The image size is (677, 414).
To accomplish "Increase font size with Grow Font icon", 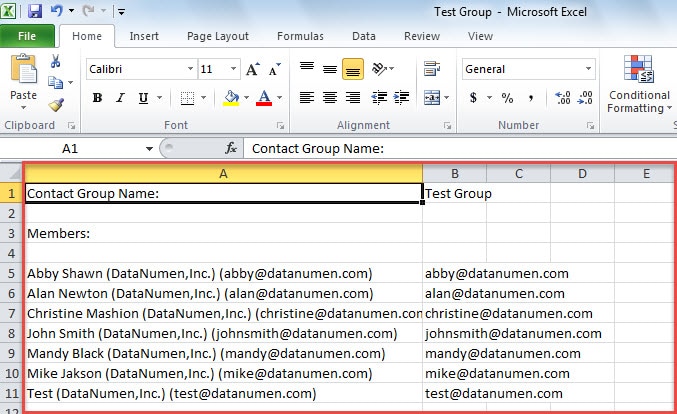I will (x=253, y=69).
